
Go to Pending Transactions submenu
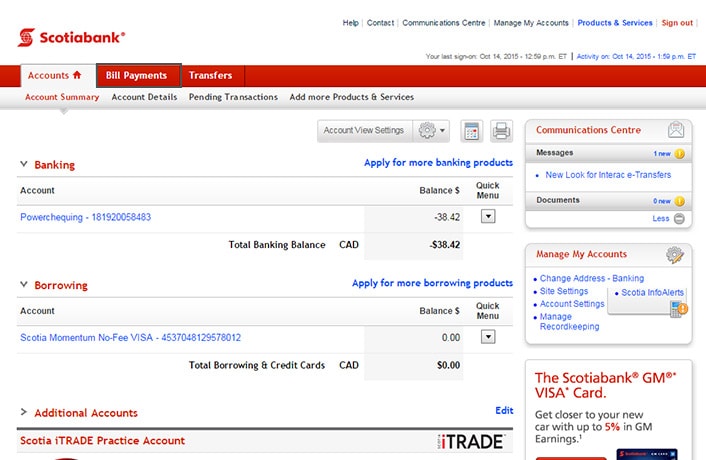233,97
